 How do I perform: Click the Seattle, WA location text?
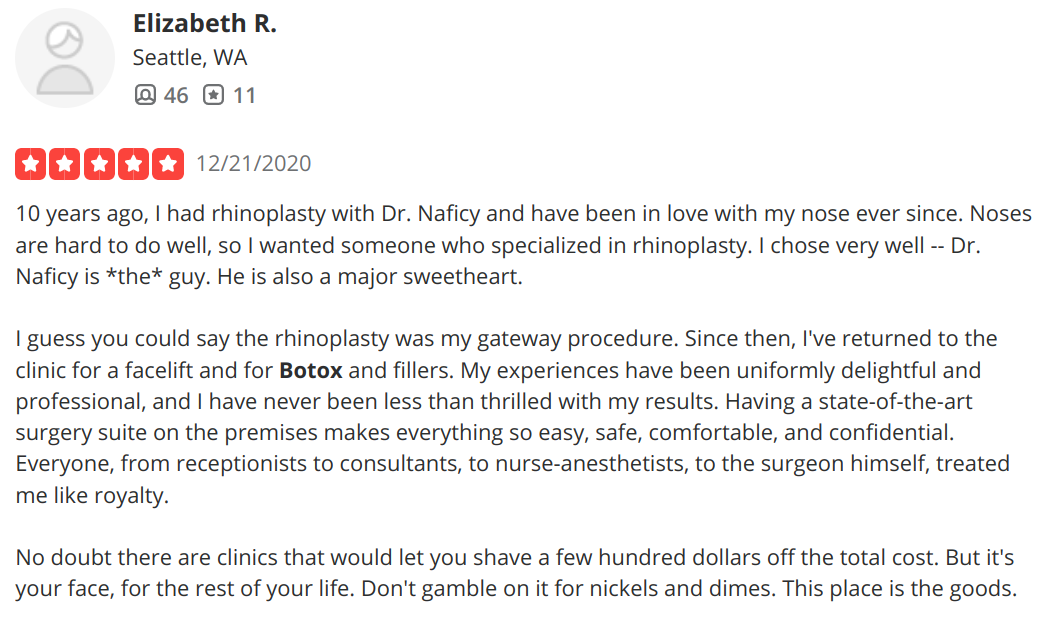pos(190,58)
